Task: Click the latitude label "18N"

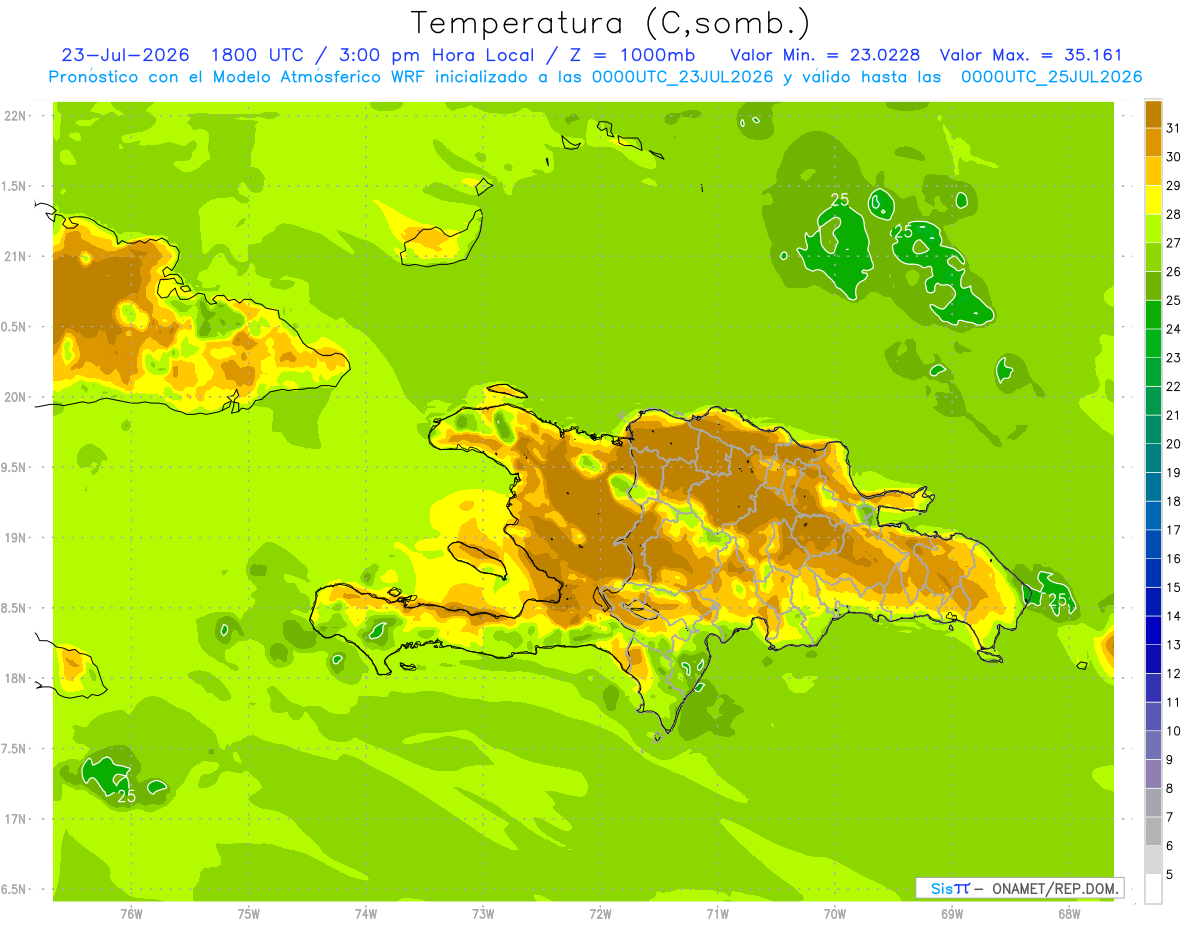Action: pyautogui.click(x=16, y=679)
